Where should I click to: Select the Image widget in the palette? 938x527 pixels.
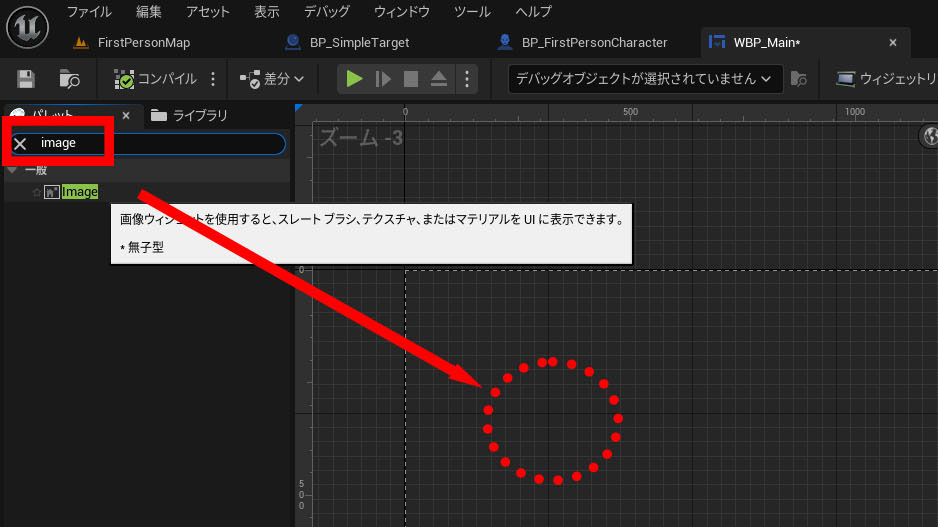pos(80,192)
